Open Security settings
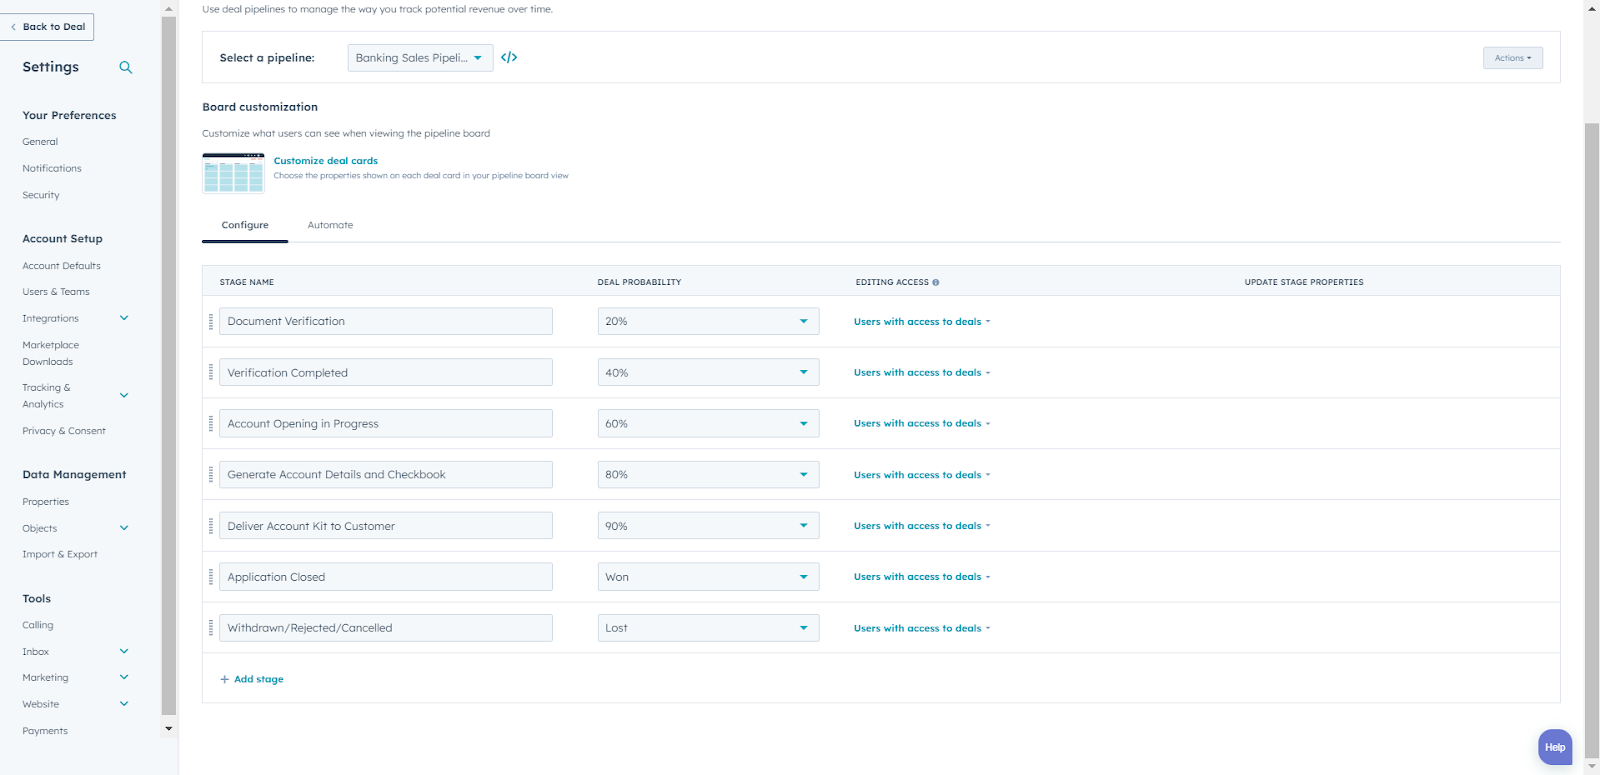The image size is (1600, 775). tap(41, 195)
